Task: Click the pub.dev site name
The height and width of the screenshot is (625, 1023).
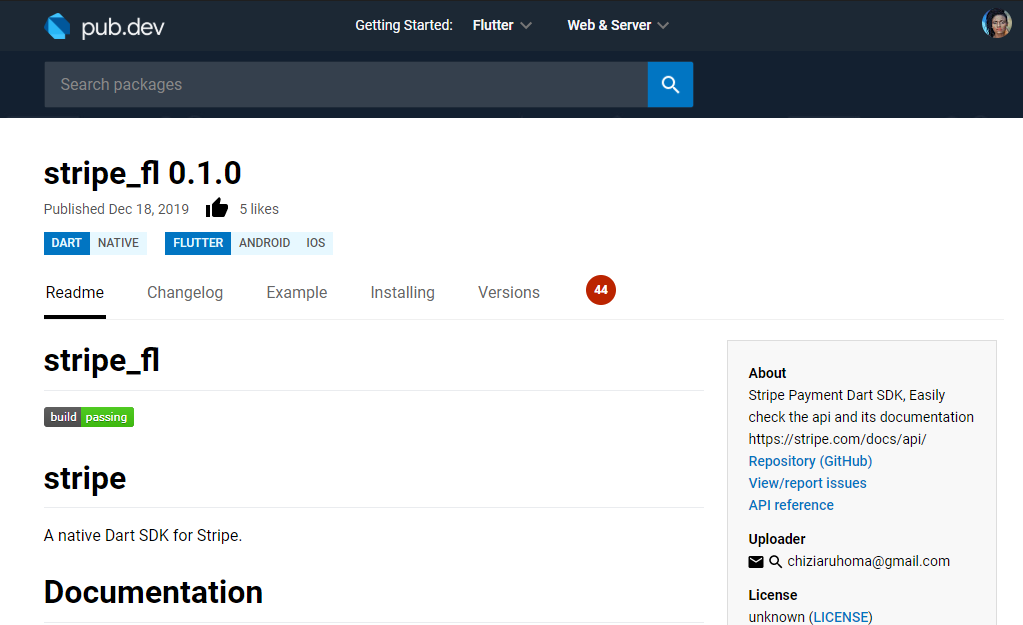Action: click(x=123, y=27)
